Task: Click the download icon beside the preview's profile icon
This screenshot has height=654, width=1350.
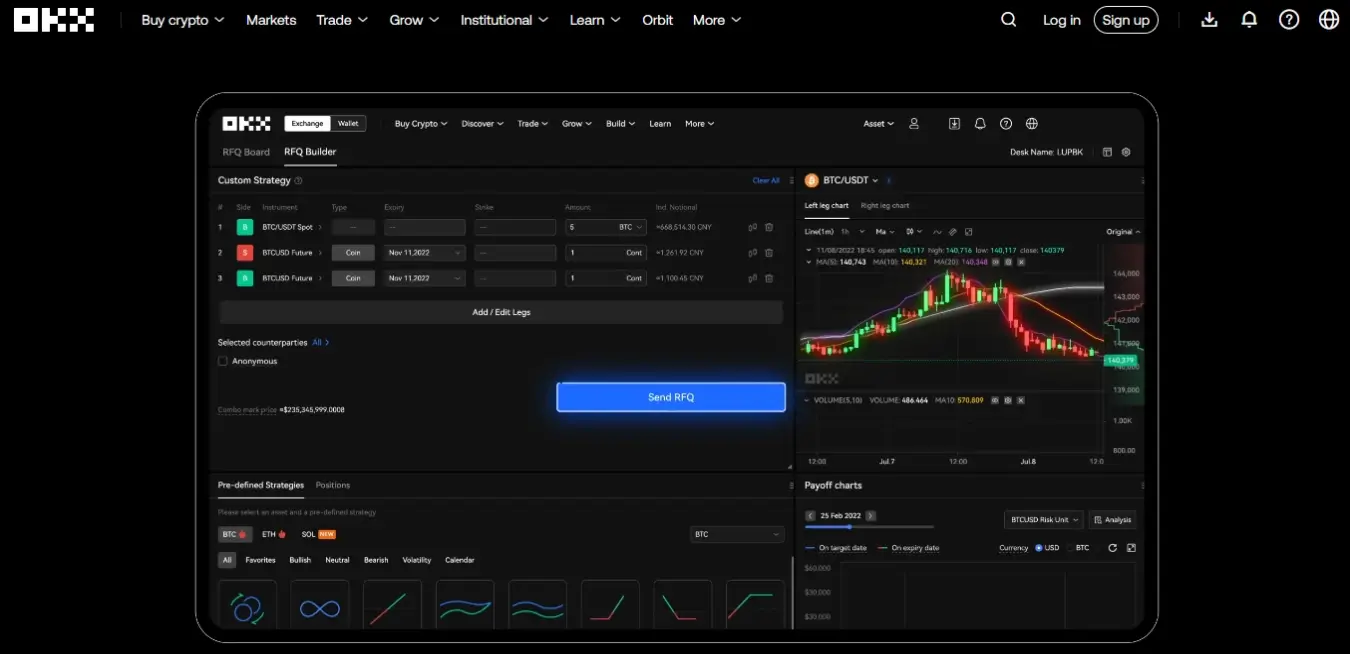Action: click(x=954, y=124)
